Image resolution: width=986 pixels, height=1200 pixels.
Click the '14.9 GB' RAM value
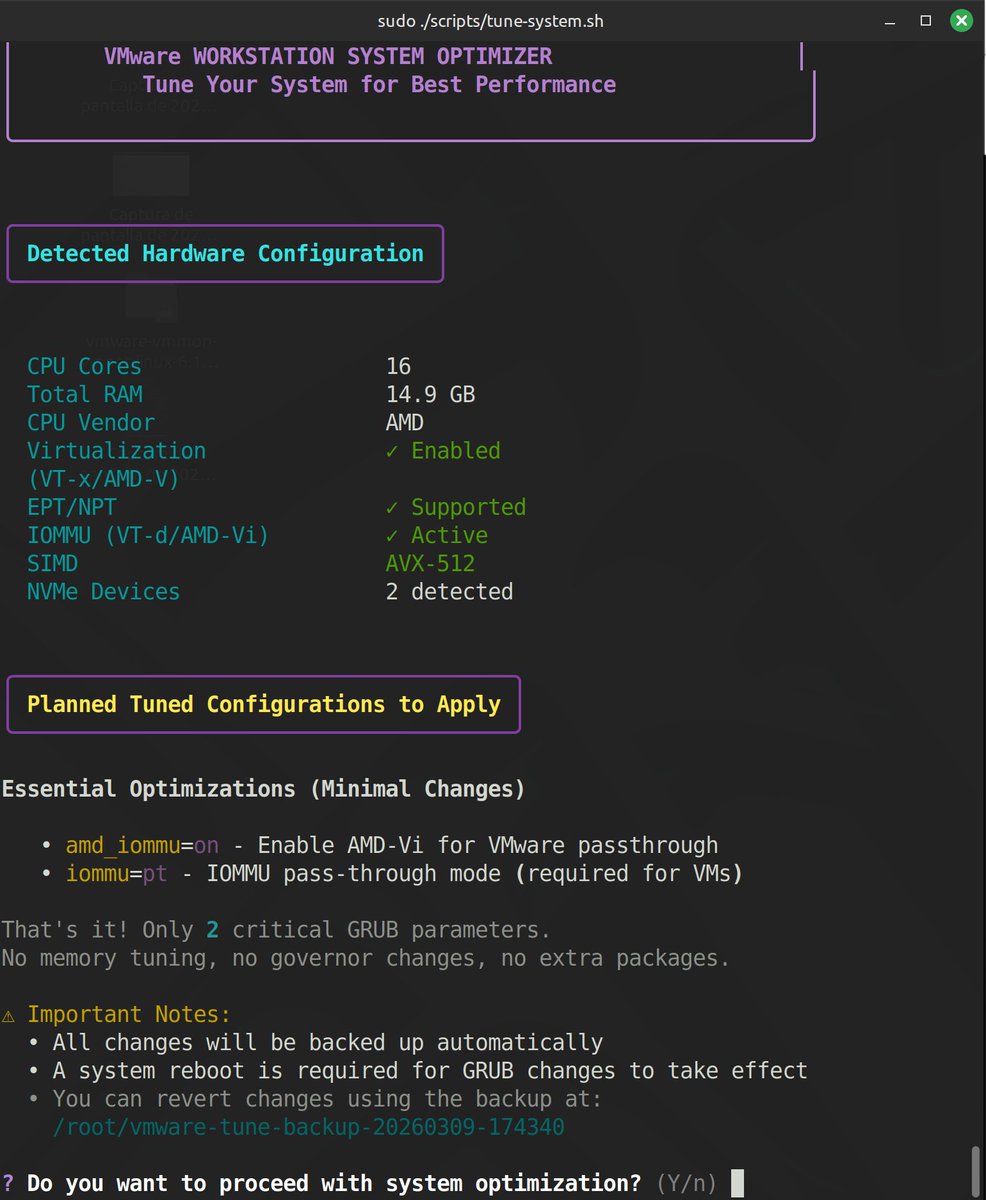pos(430,394)
